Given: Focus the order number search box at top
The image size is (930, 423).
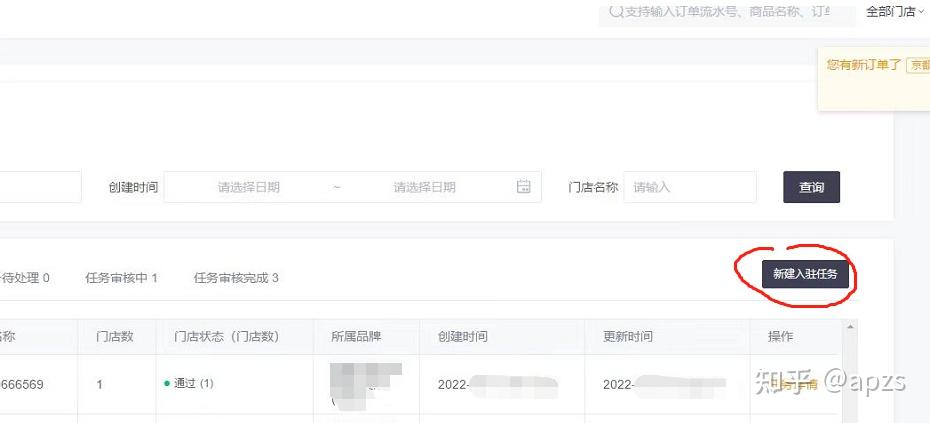Looking at the screenshot, I should pyautogui.click(x=727, y=12).
